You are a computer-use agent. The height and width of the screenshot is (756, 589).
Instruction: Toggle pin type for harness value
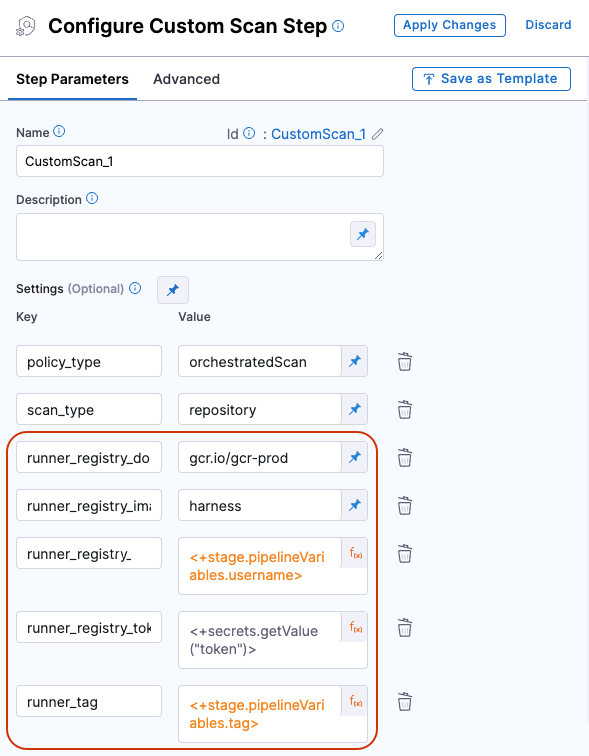click(x=355, y=505)
